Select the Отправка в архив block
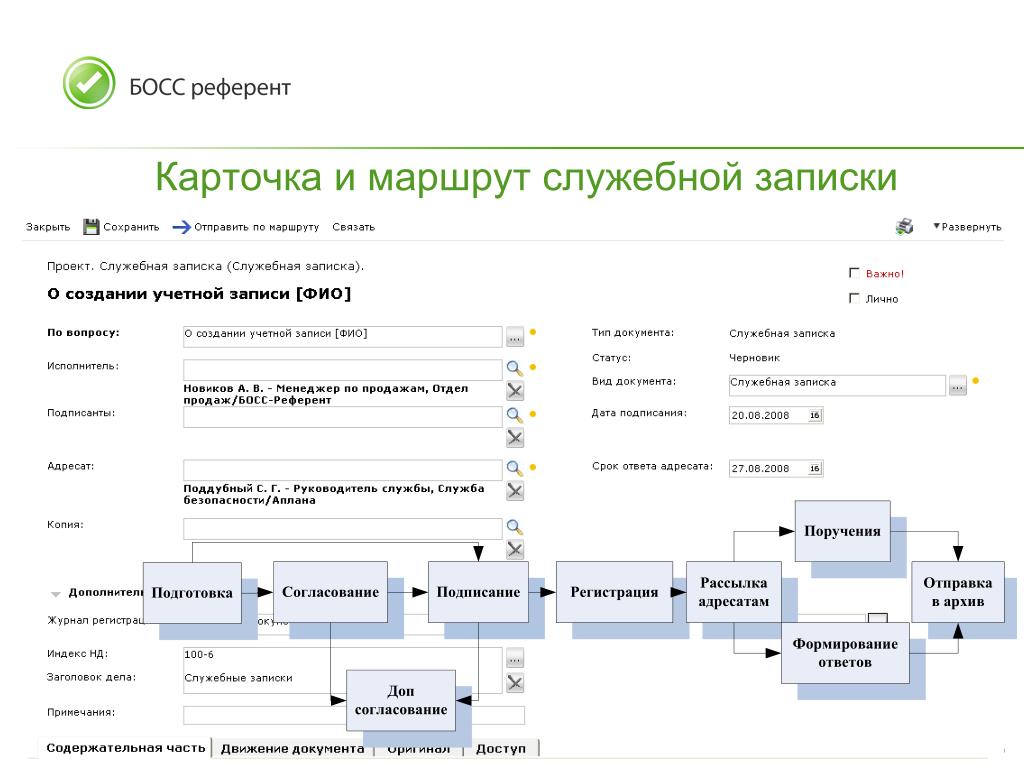The image size is (1024, 768). click(x=957, y=592)
